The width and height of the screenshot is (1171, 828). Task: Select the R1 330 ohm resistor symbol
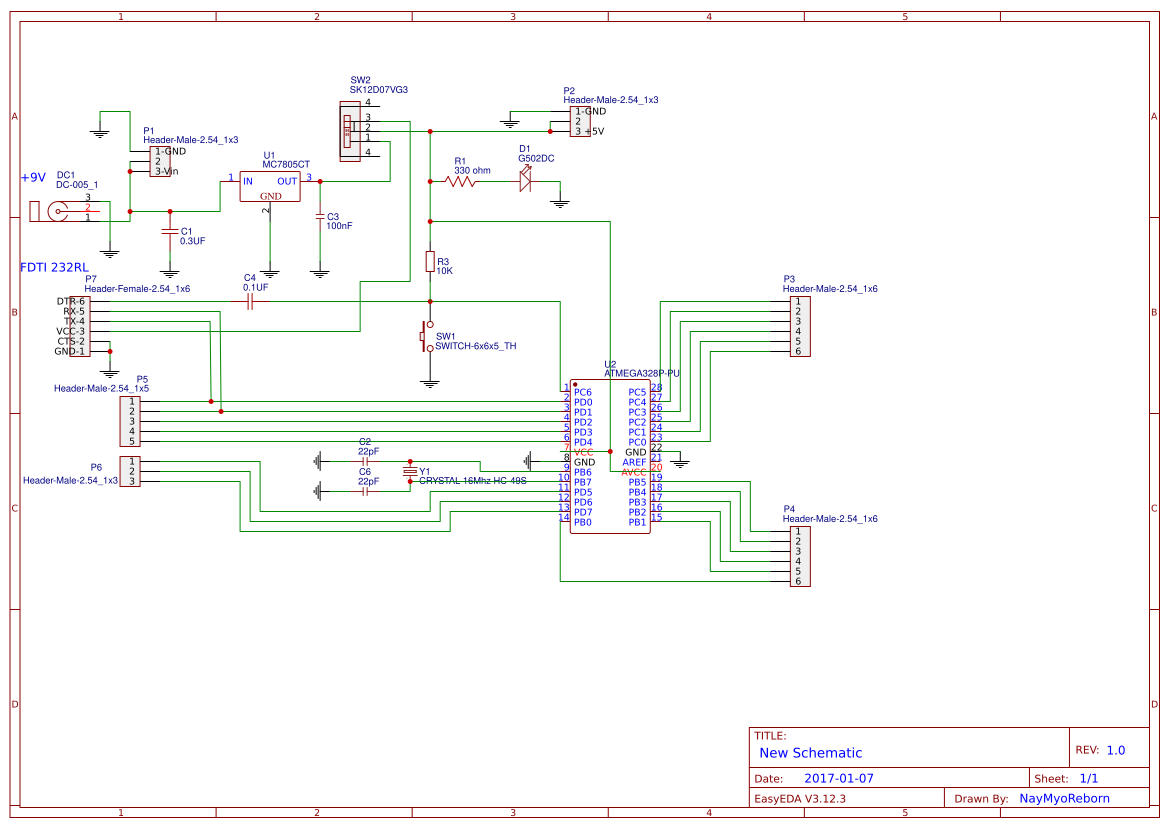[x=460, y=181]
